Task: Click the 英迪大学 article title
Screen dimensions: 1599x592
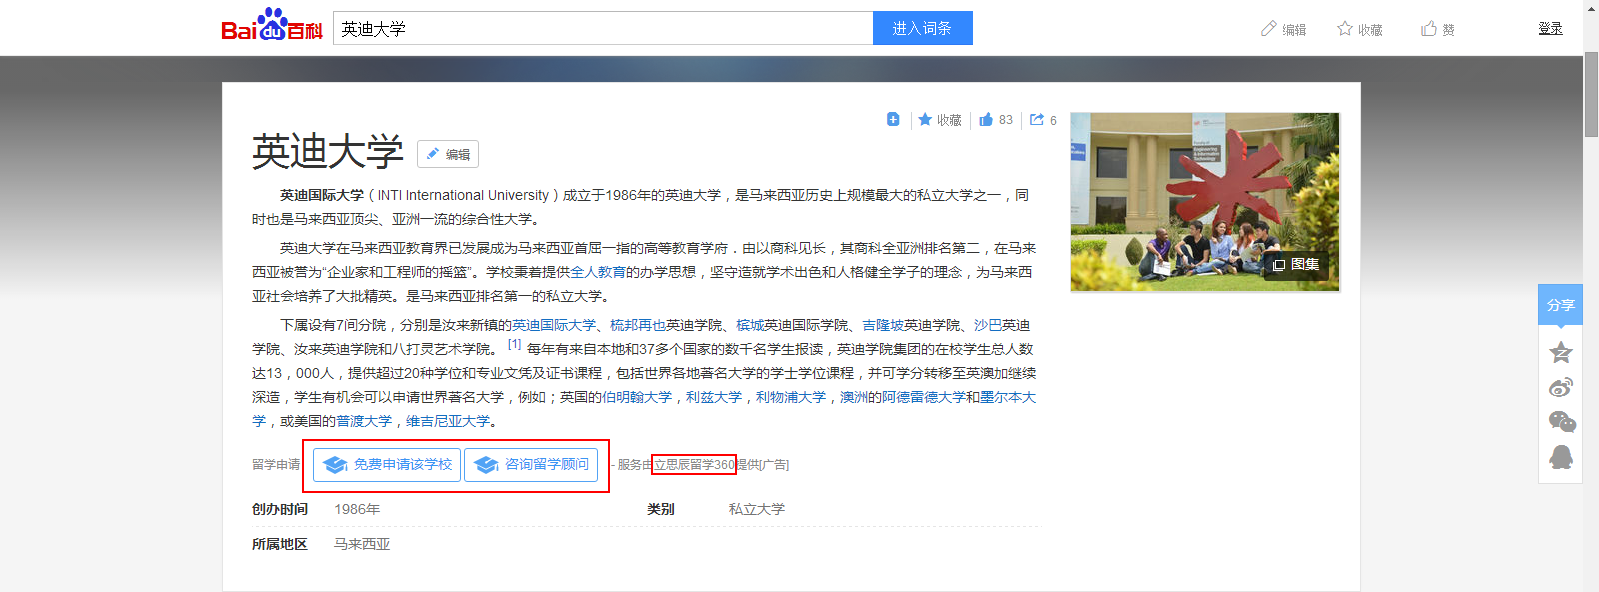Action: point(328,152)
